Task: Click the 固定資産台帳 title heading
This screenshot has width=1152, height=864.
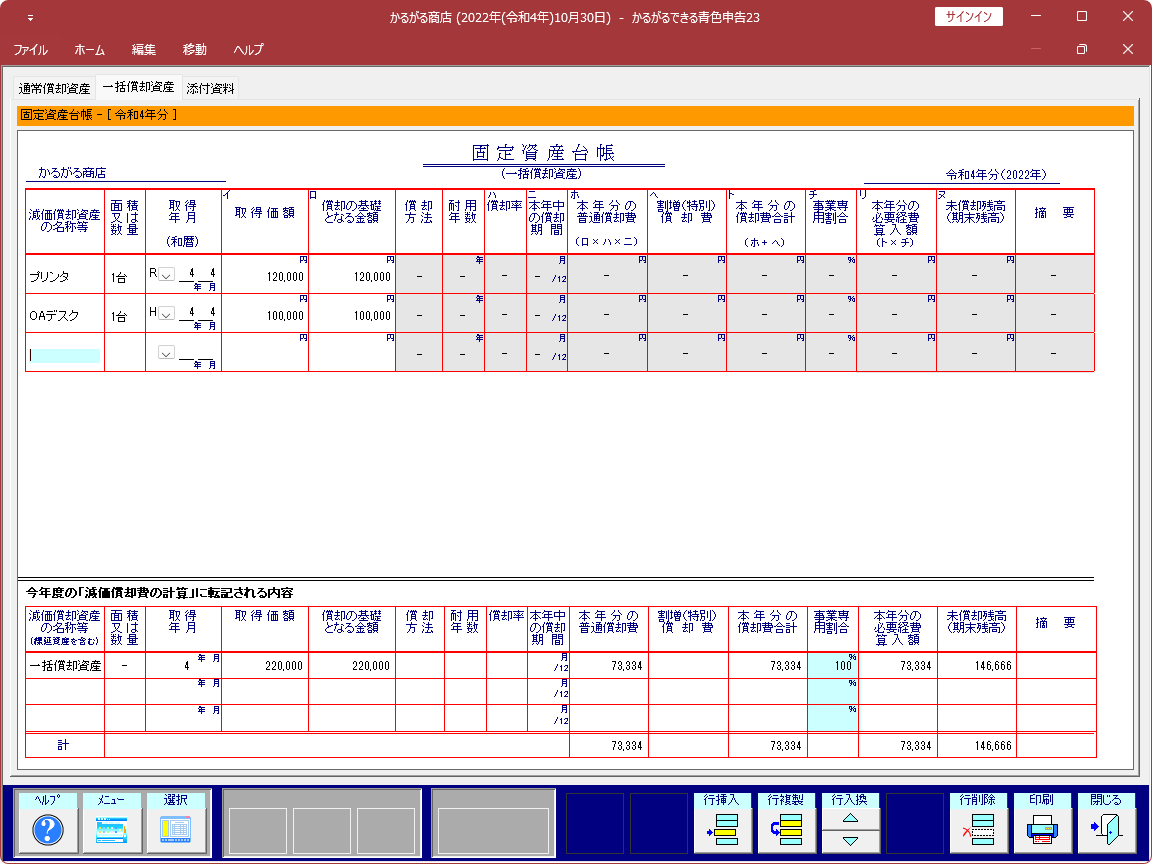Action: tap(544, 153)
